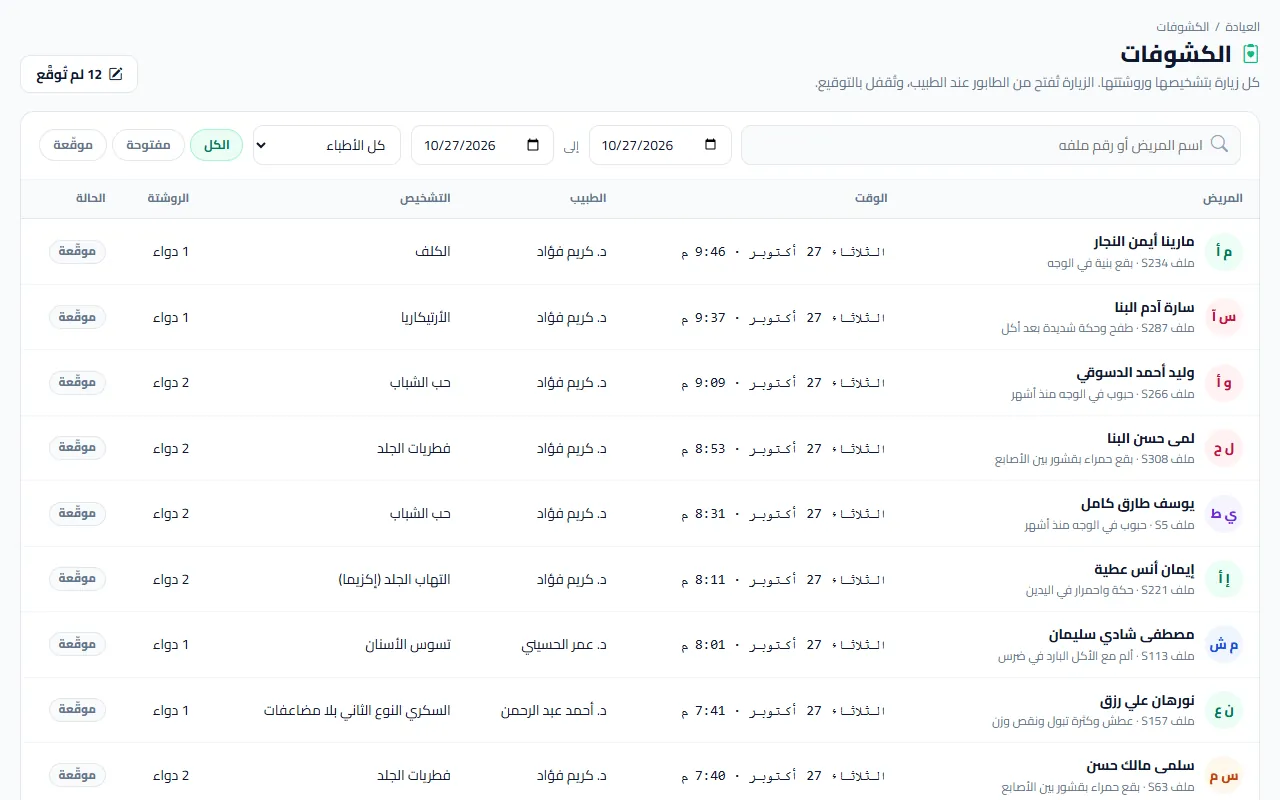Click avatar of مصطفى شادي سليمان

(x=1224, y=645)
